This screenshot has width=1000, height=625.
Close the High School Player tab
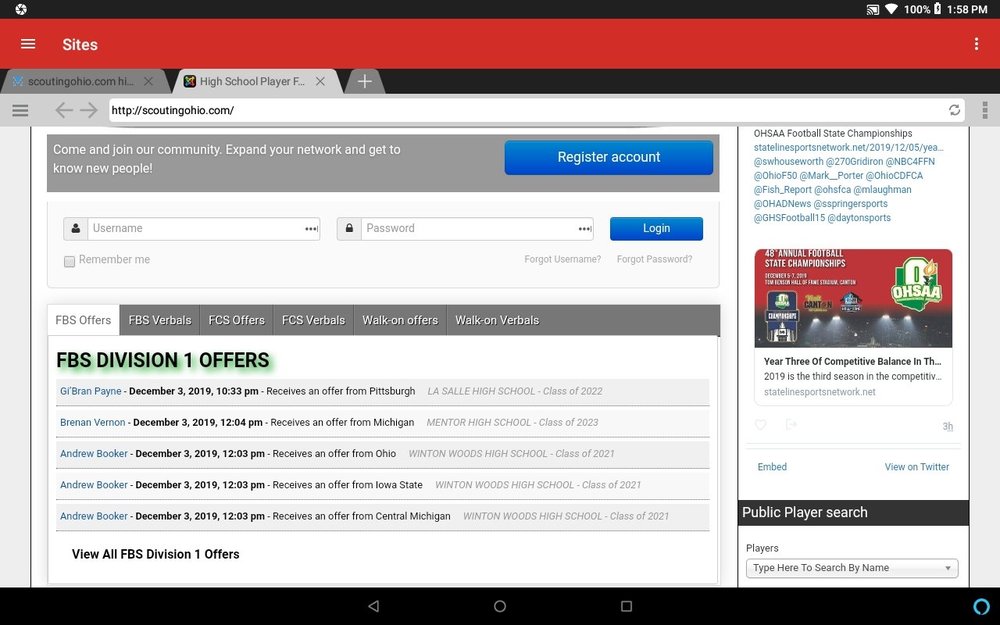tap(320, 82)
